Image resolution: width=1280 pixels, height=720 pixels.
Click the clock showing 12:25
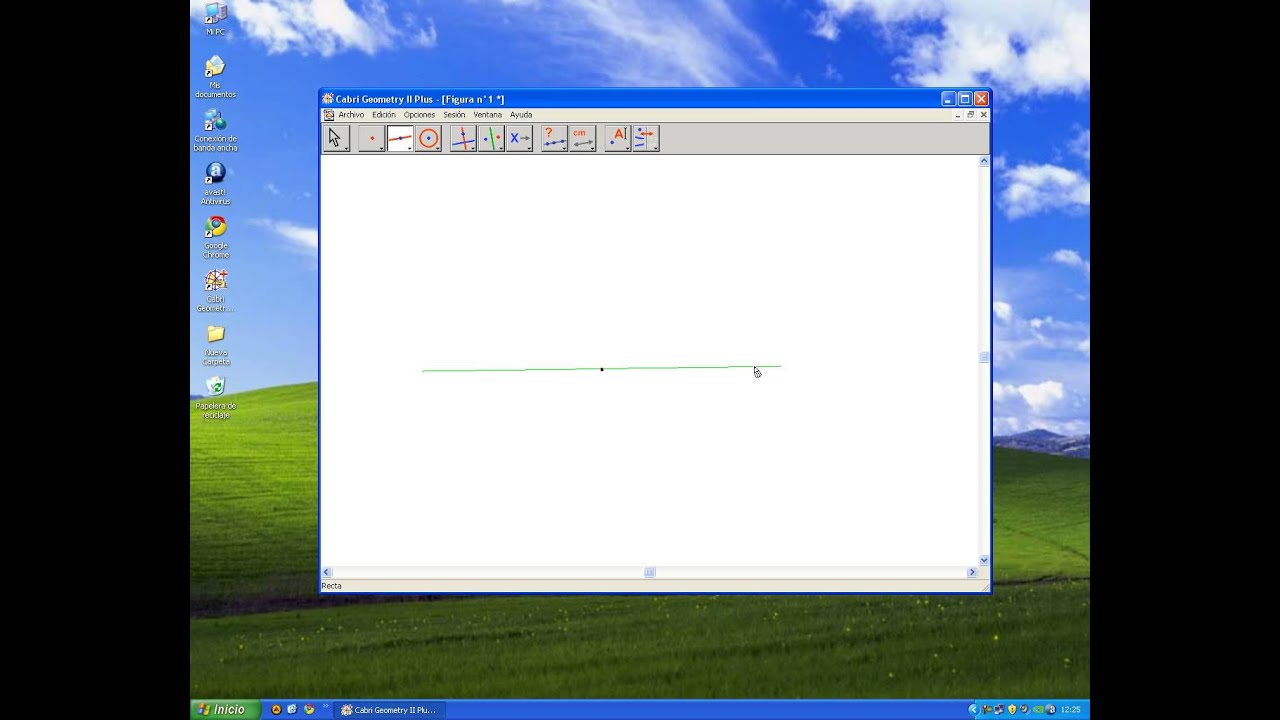[1070, 709]
